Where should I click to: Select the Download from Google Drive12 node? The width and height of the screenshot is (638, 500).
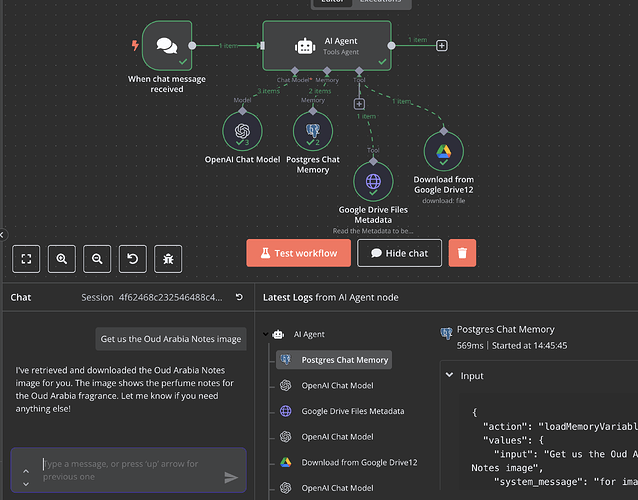(x=444, y=151)
